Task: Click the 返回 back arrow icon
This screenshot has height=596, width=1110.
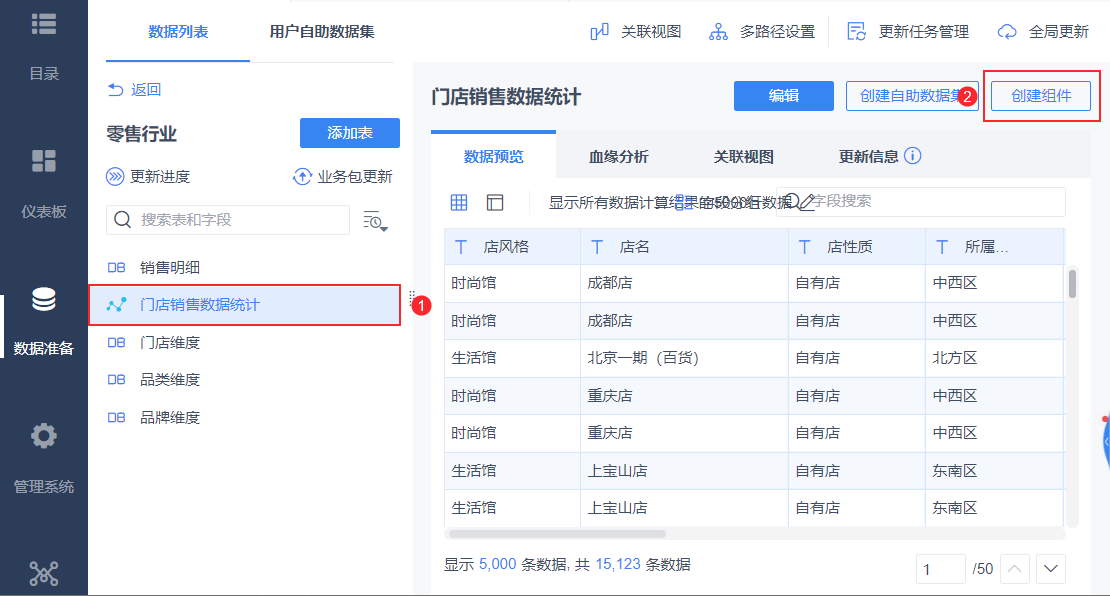Action: click(x=115, y=89)
